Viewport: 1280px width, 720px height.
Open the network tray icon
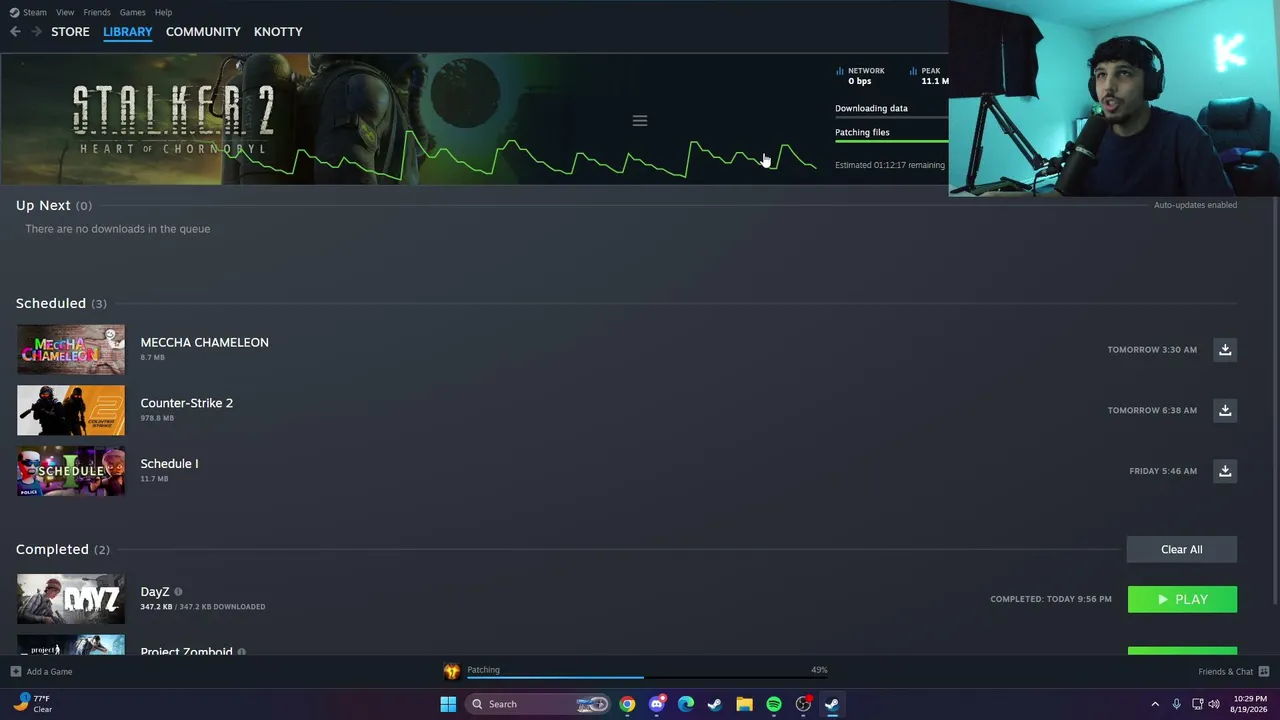pos(1197,704)
